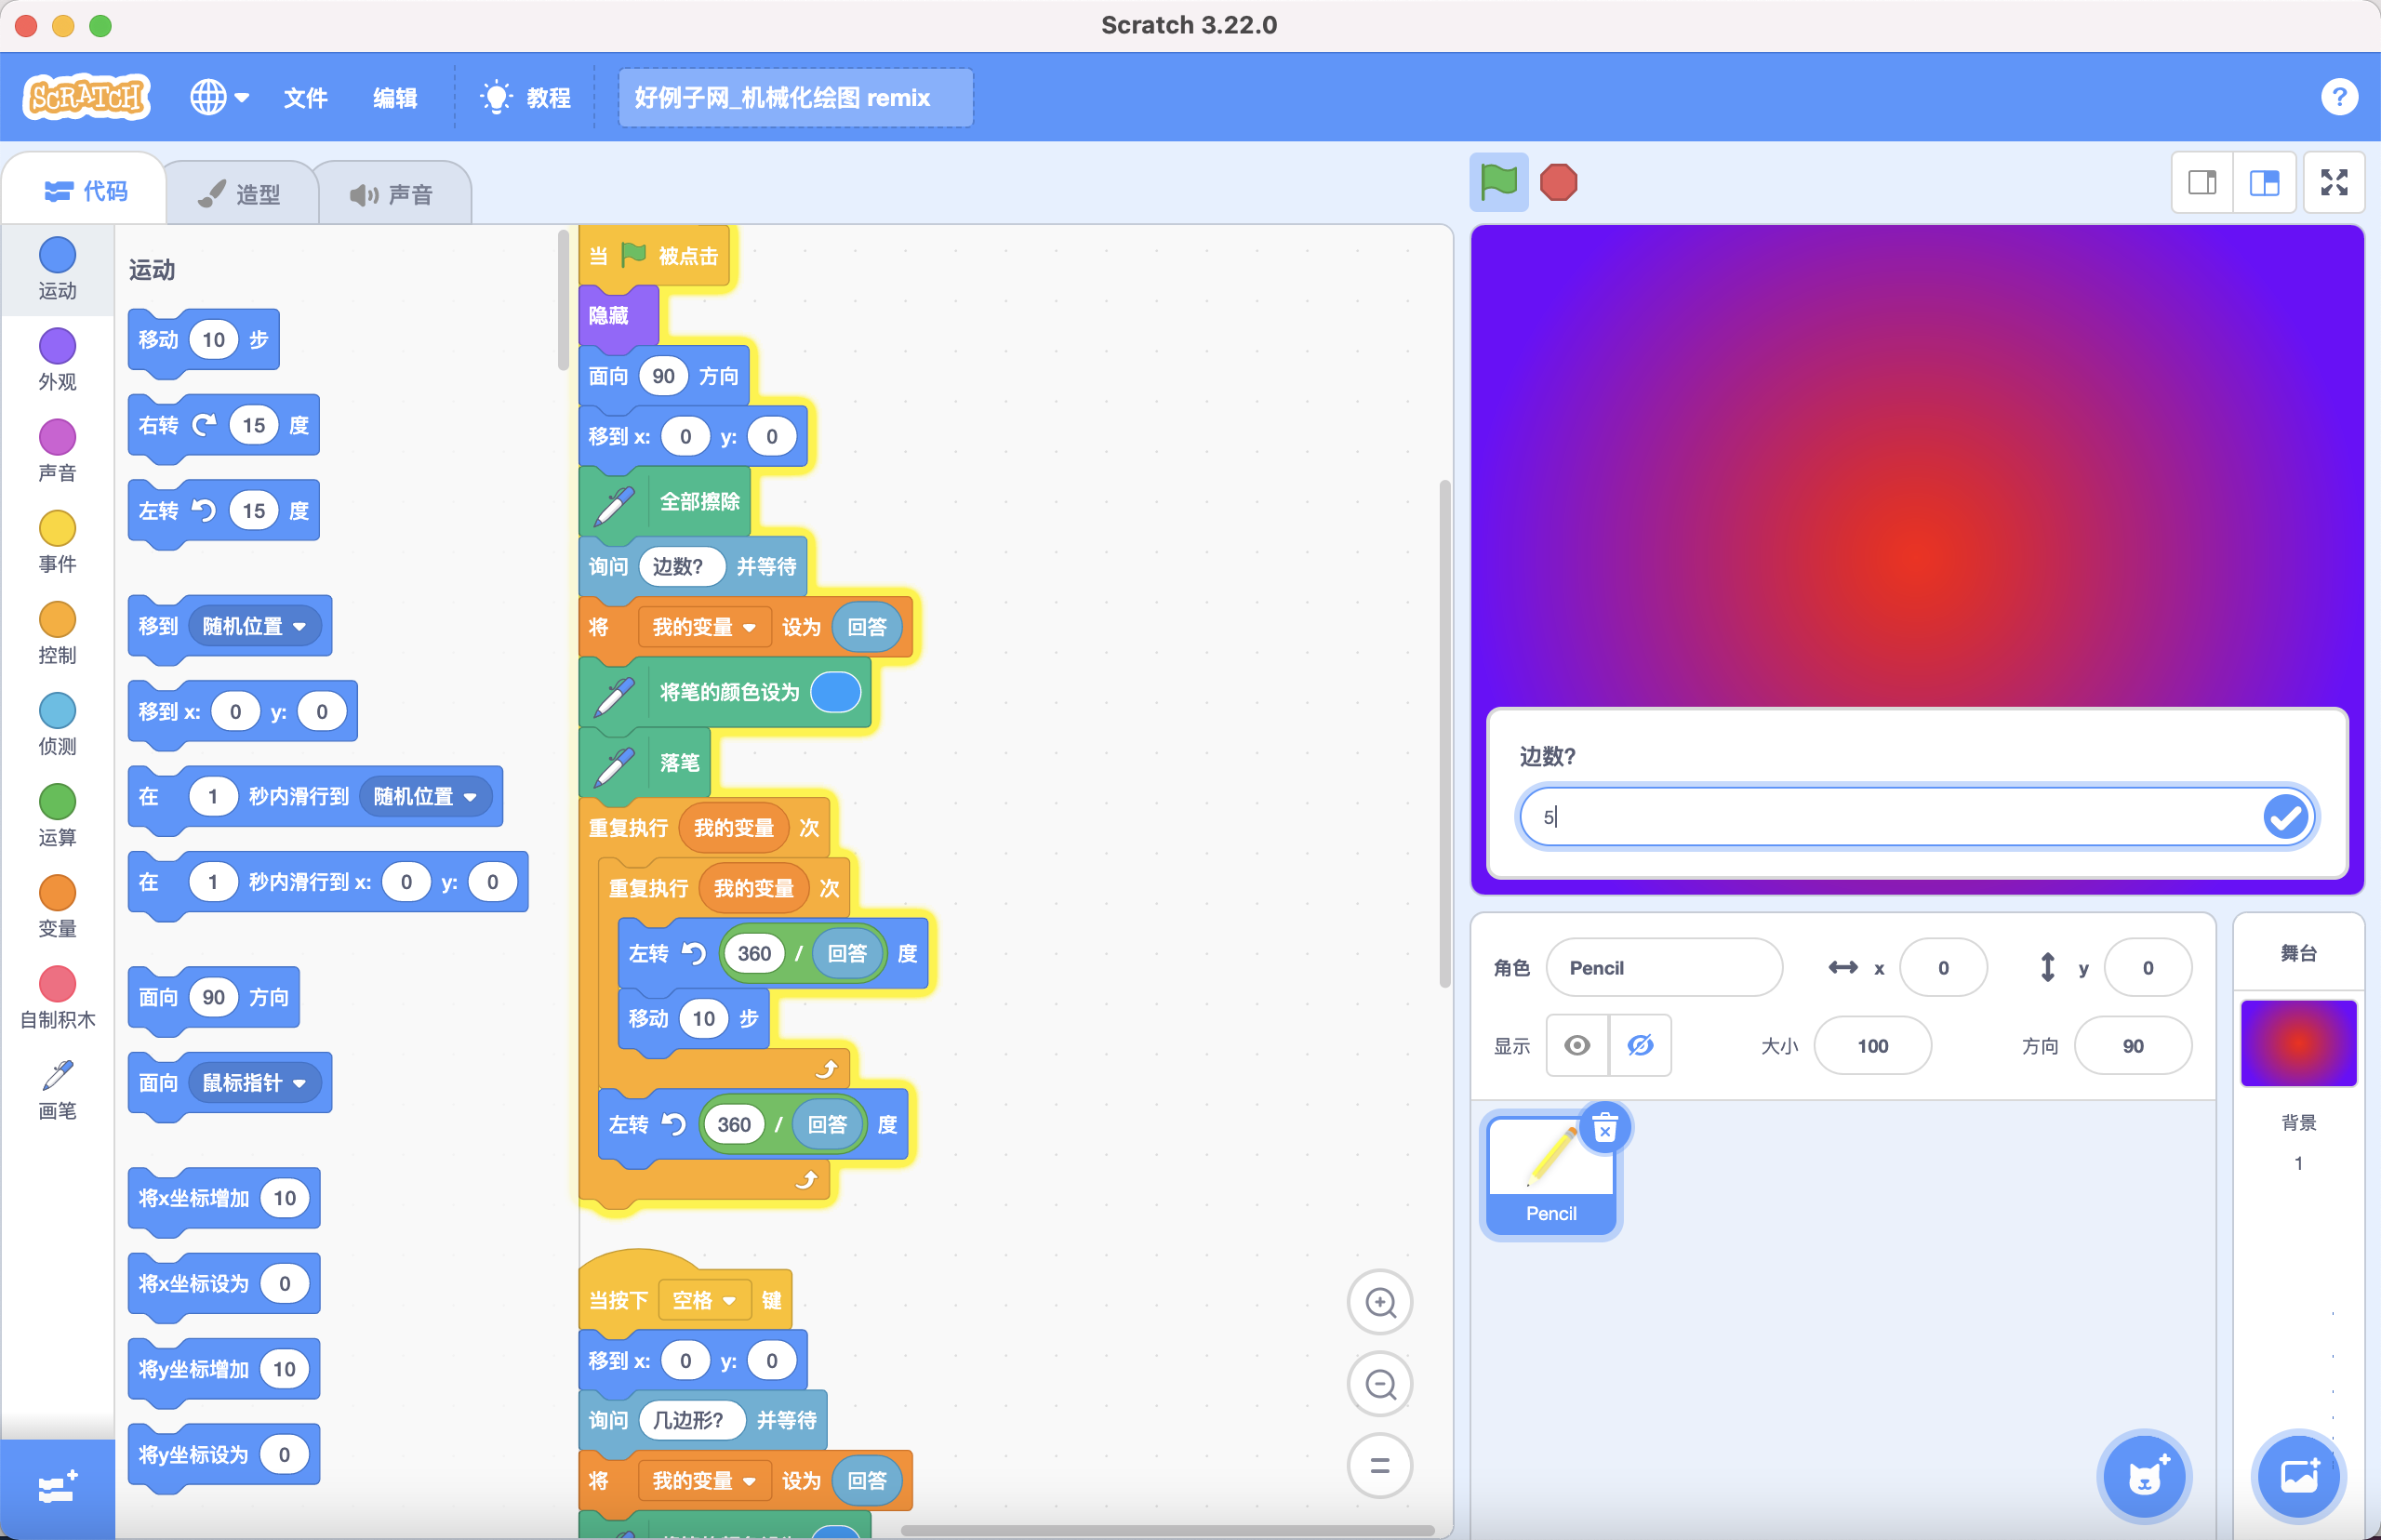Screen dimensions: 2381x1540
Task: Select the 控制 block category
Action: click(57, 632)
